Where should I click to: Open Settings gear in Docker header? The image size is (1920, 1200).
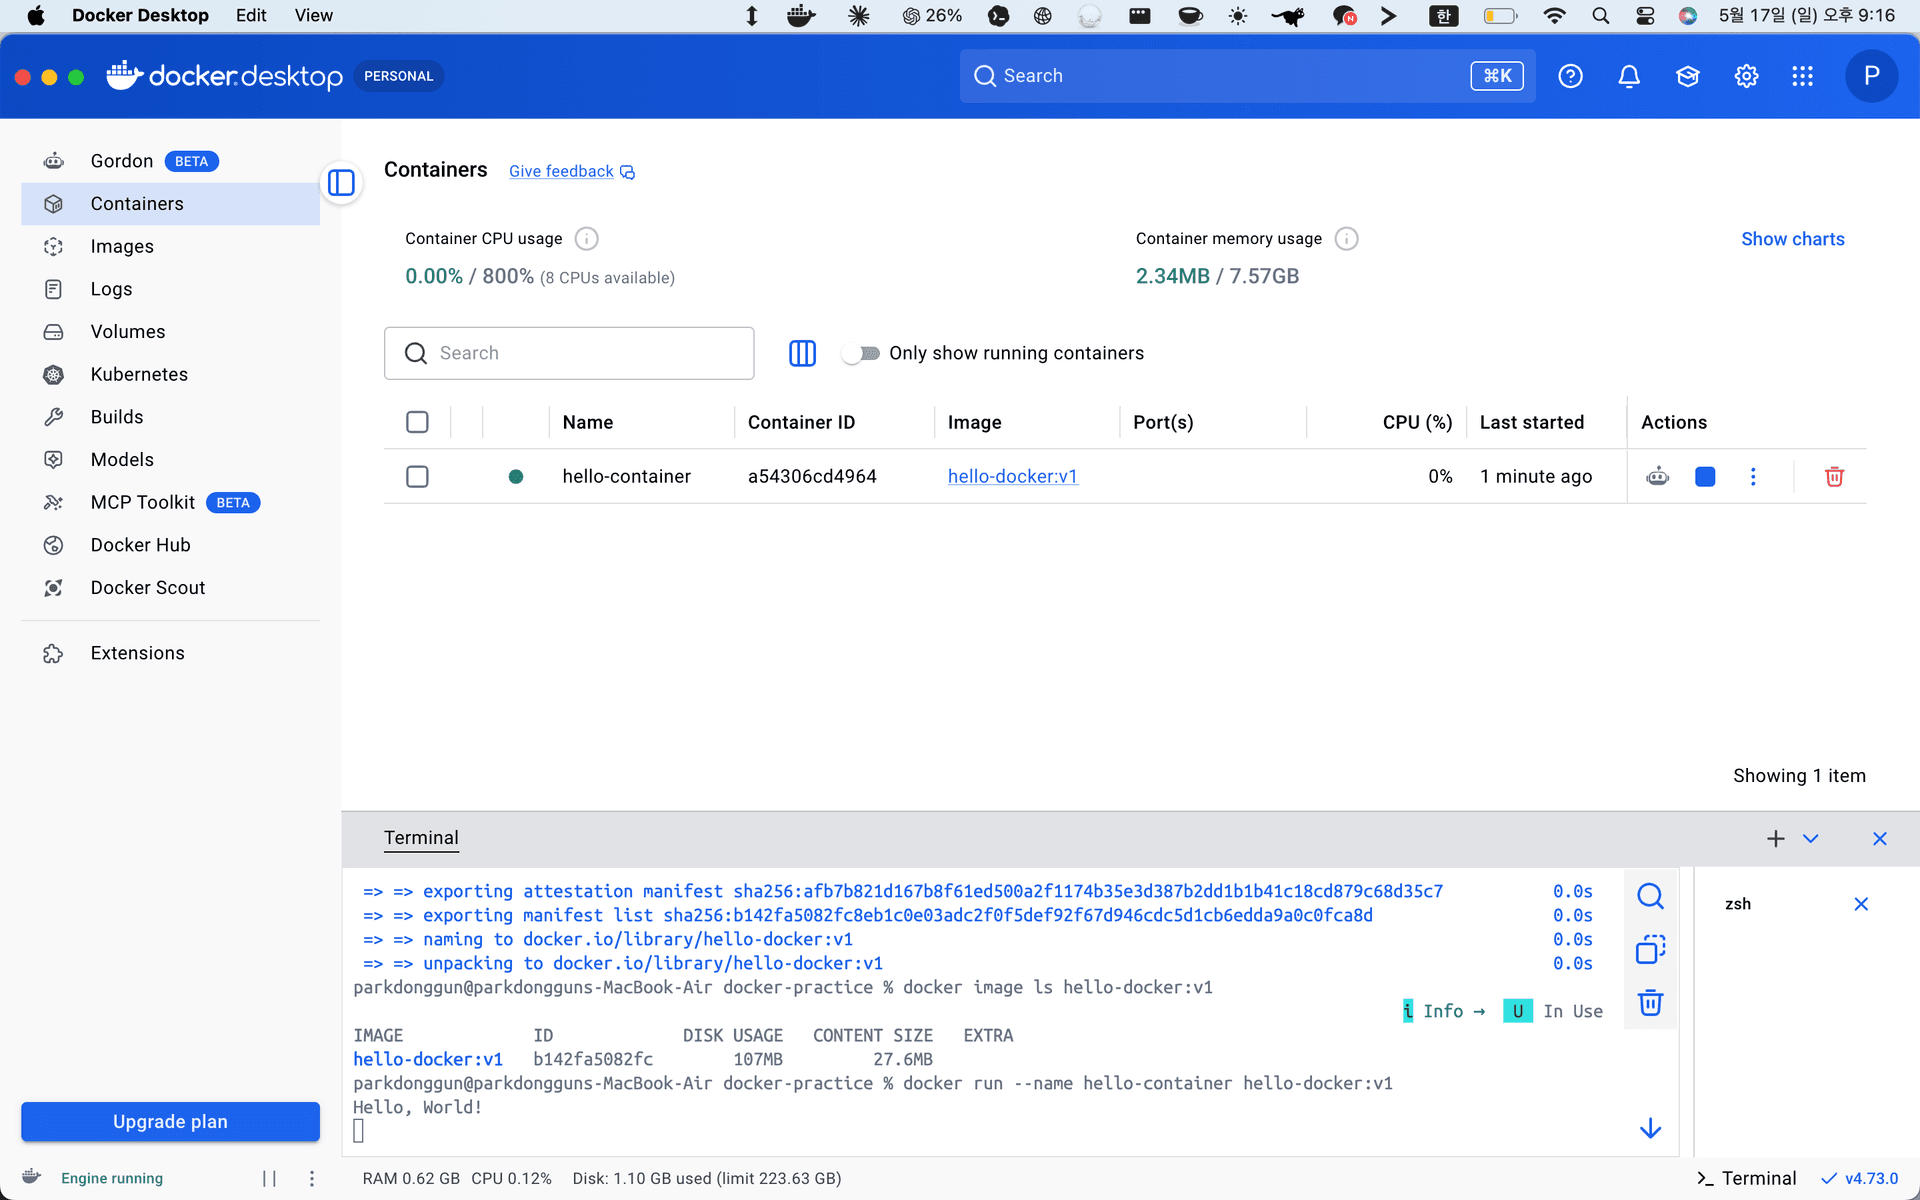point(1746,76)
